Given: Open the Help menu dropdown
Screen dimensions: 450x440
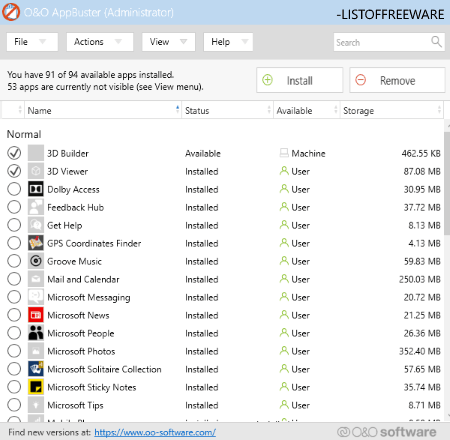Looking at the screenshot, I should coord(228,42).
